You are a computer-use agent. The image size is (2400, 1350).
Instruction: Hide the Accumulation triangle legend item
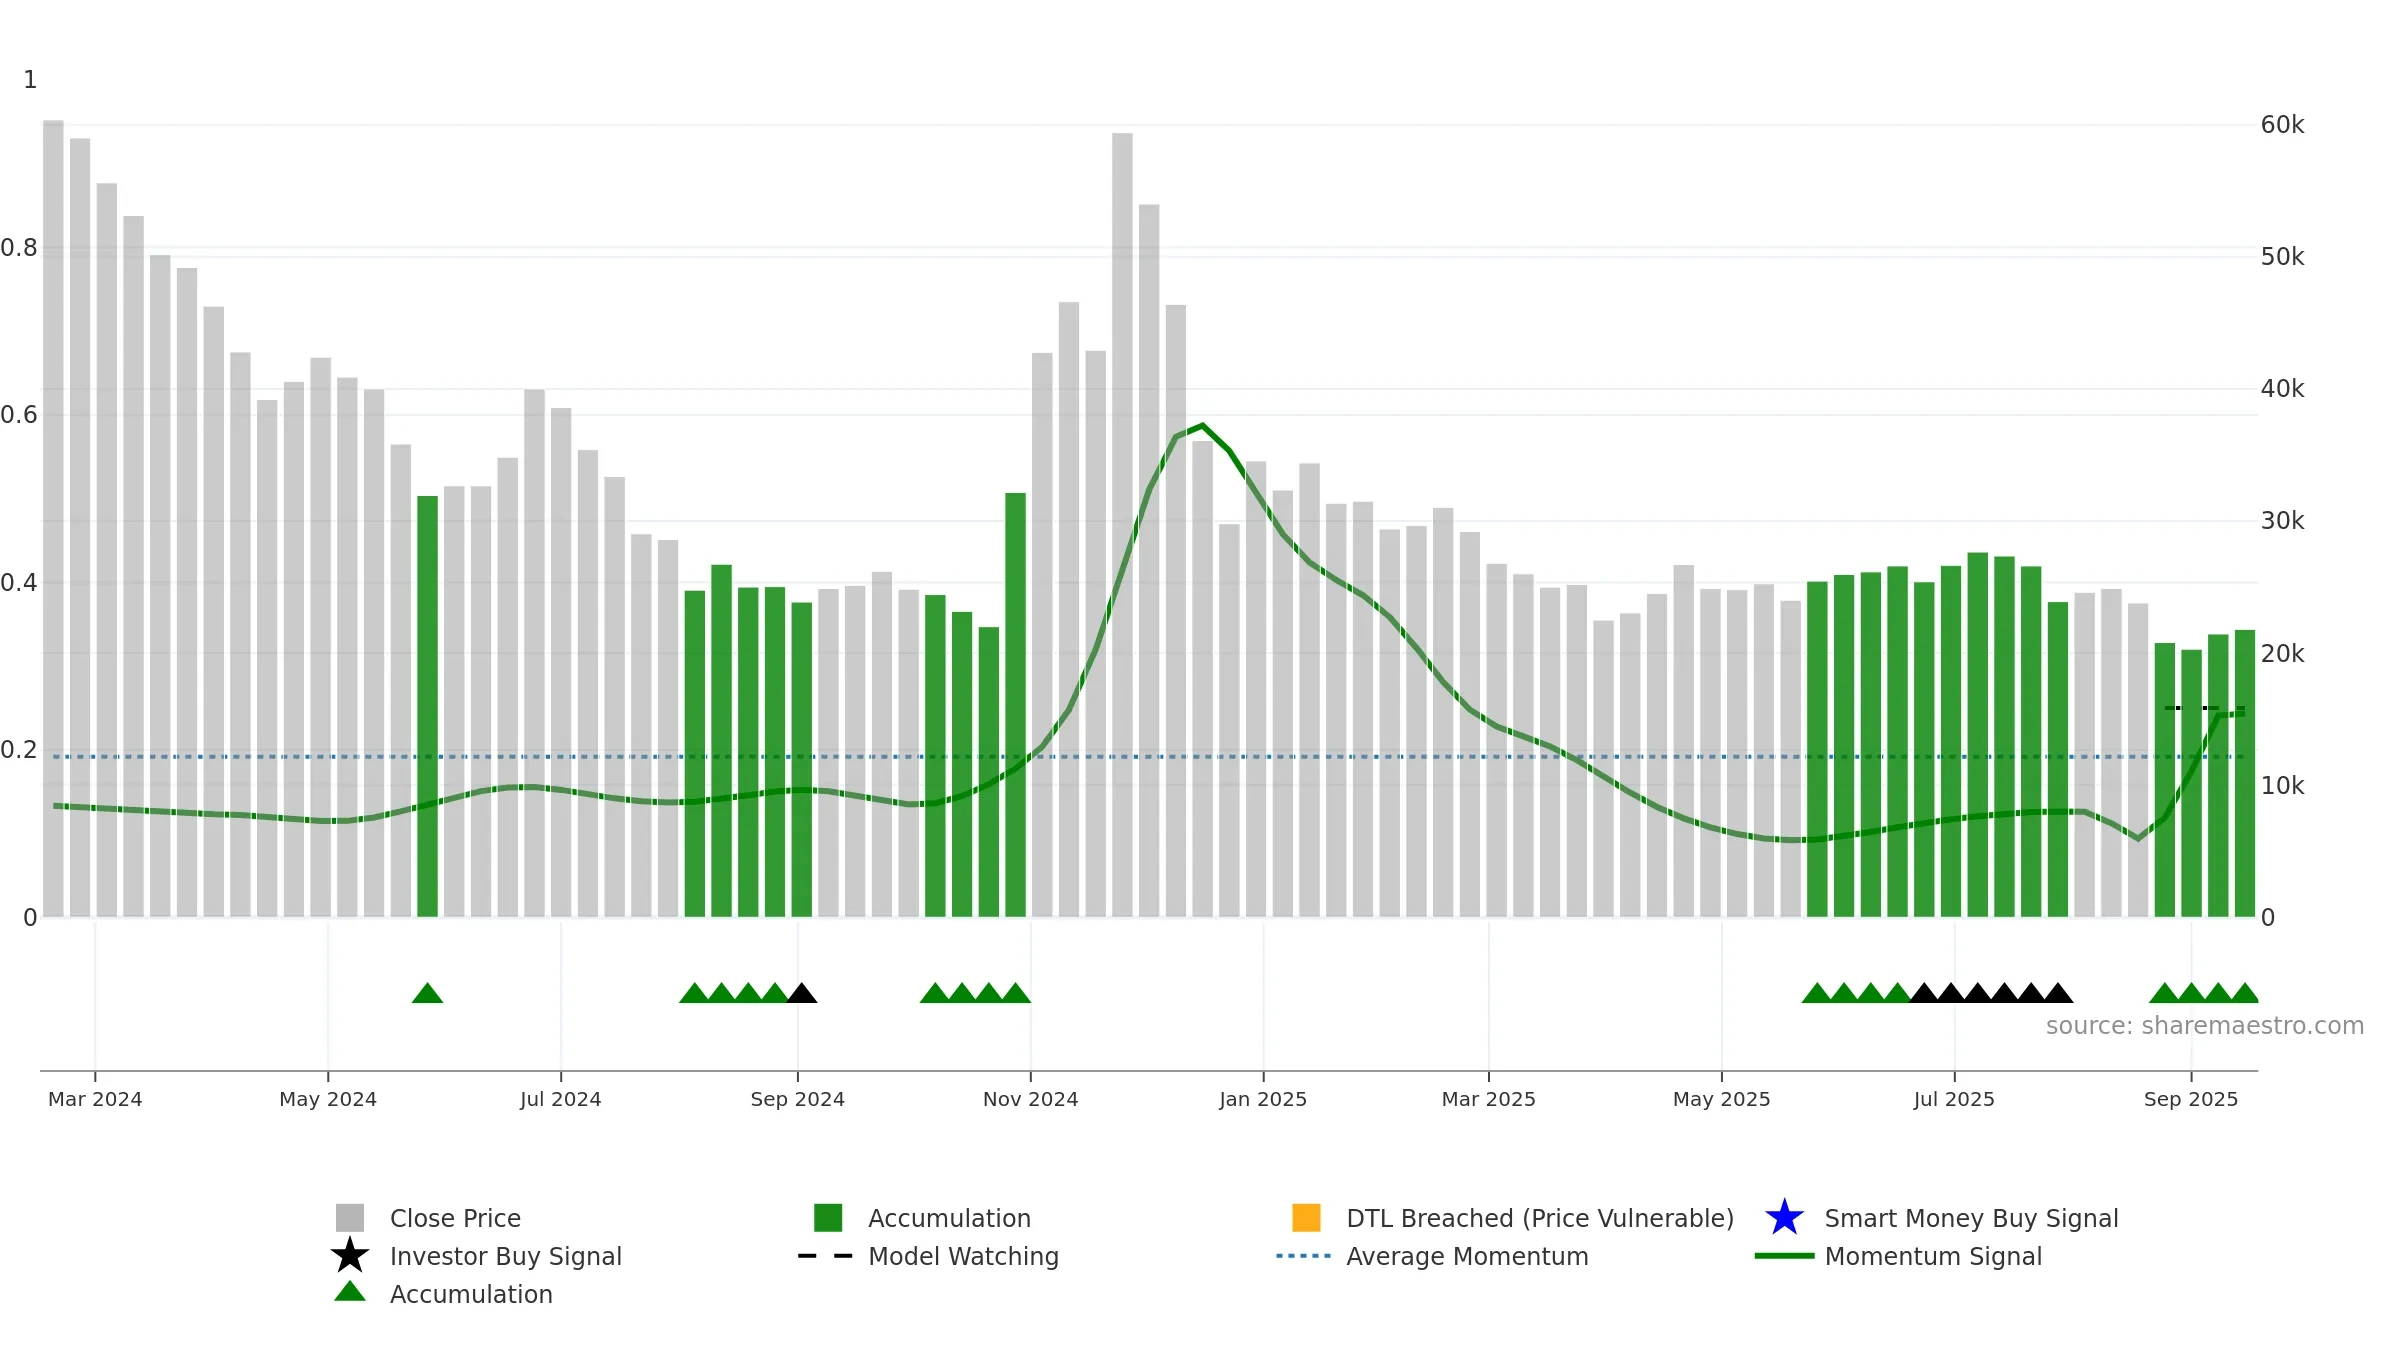click(350, 1292)
